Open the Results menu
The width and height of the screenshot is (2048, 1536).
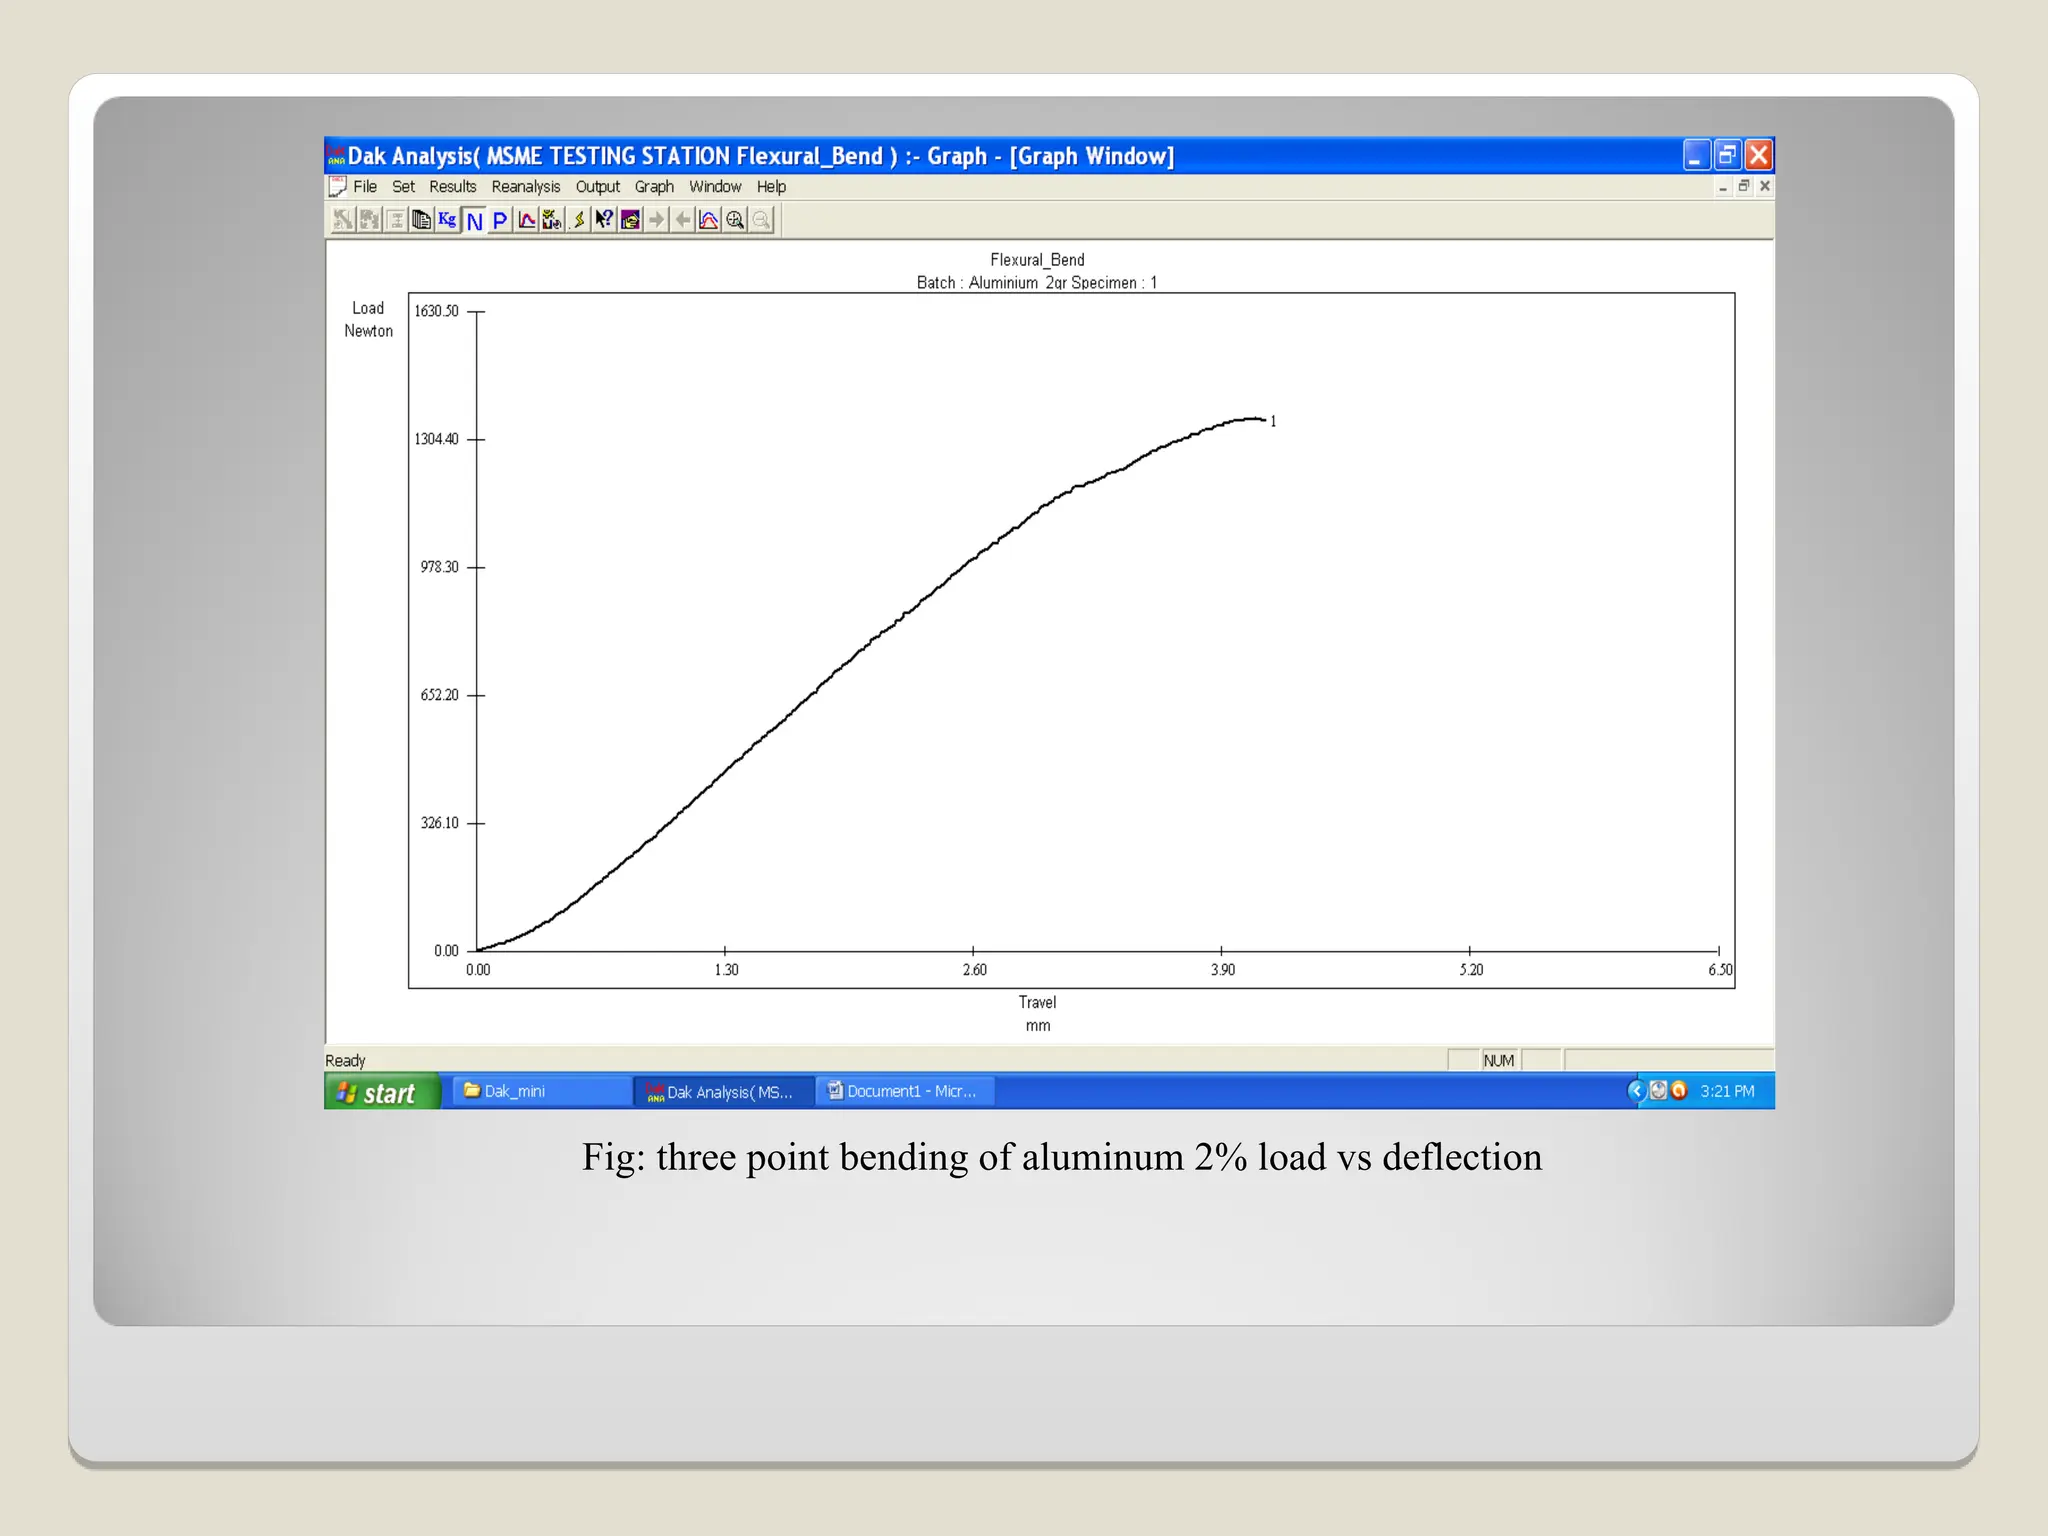(x=453, y=187)
